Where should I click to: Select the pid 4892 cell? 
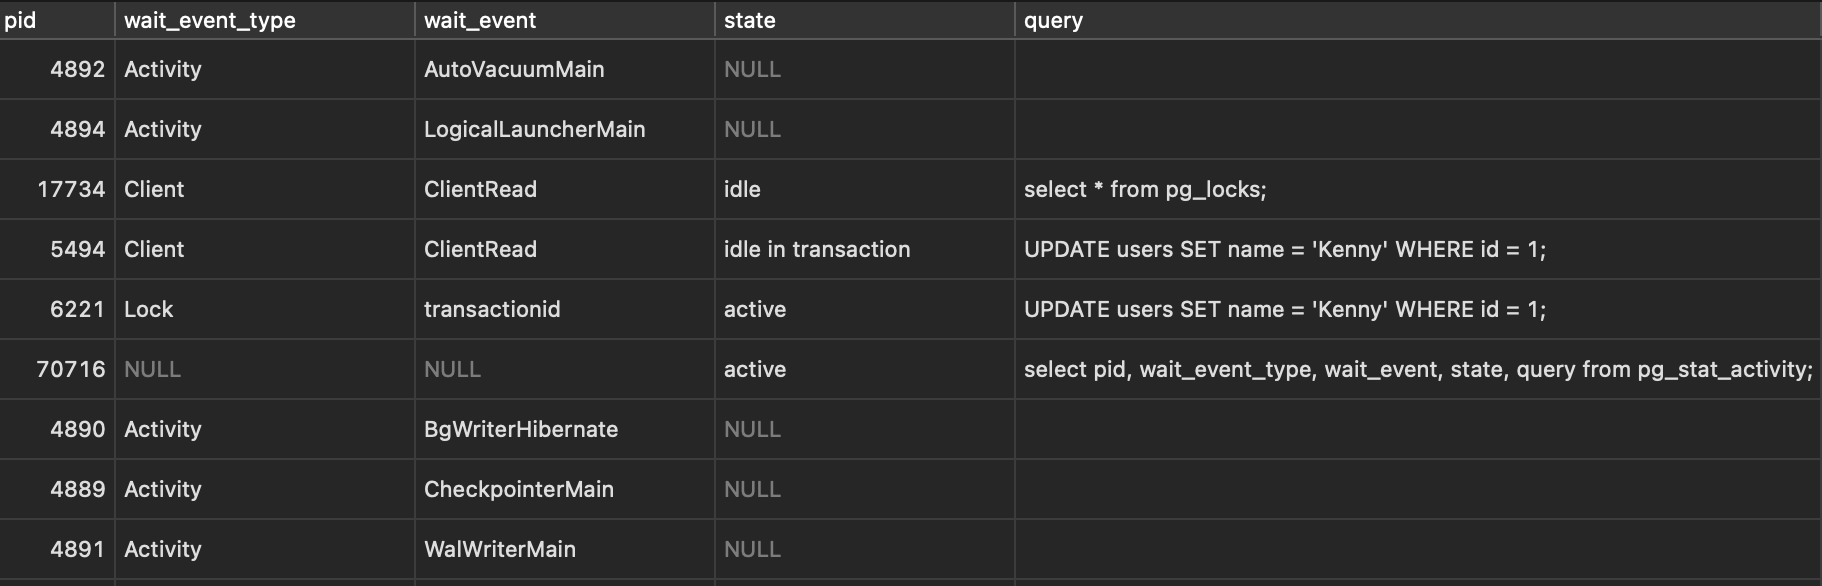77,69
